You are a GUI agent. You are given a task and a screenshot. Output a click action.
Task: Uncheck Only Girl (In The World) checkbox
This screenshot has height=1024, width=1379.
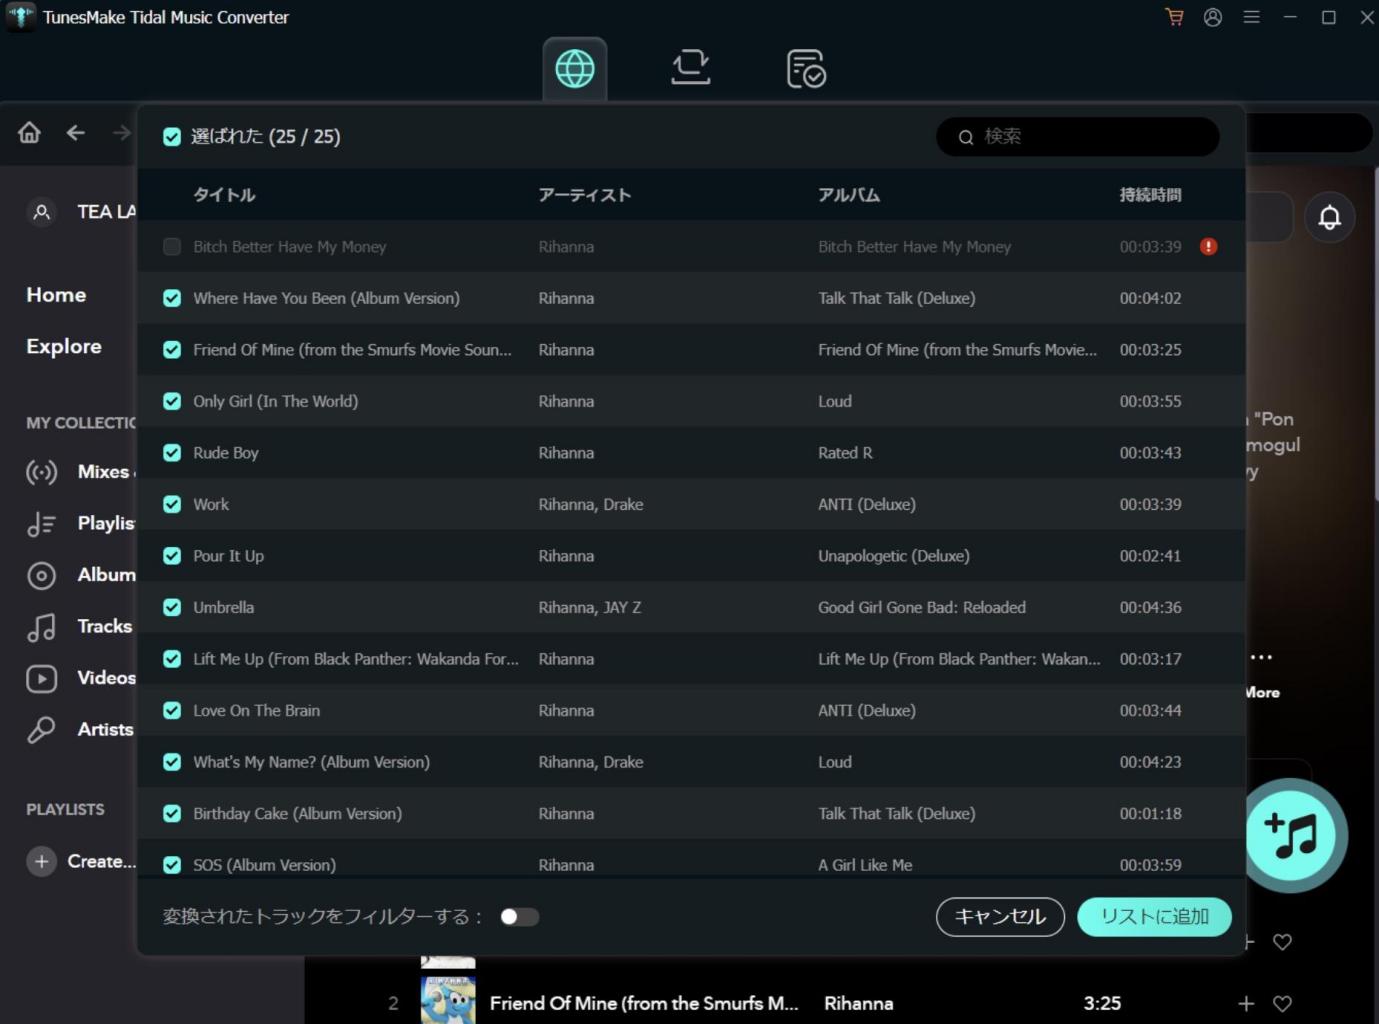[x=172, y=401]
